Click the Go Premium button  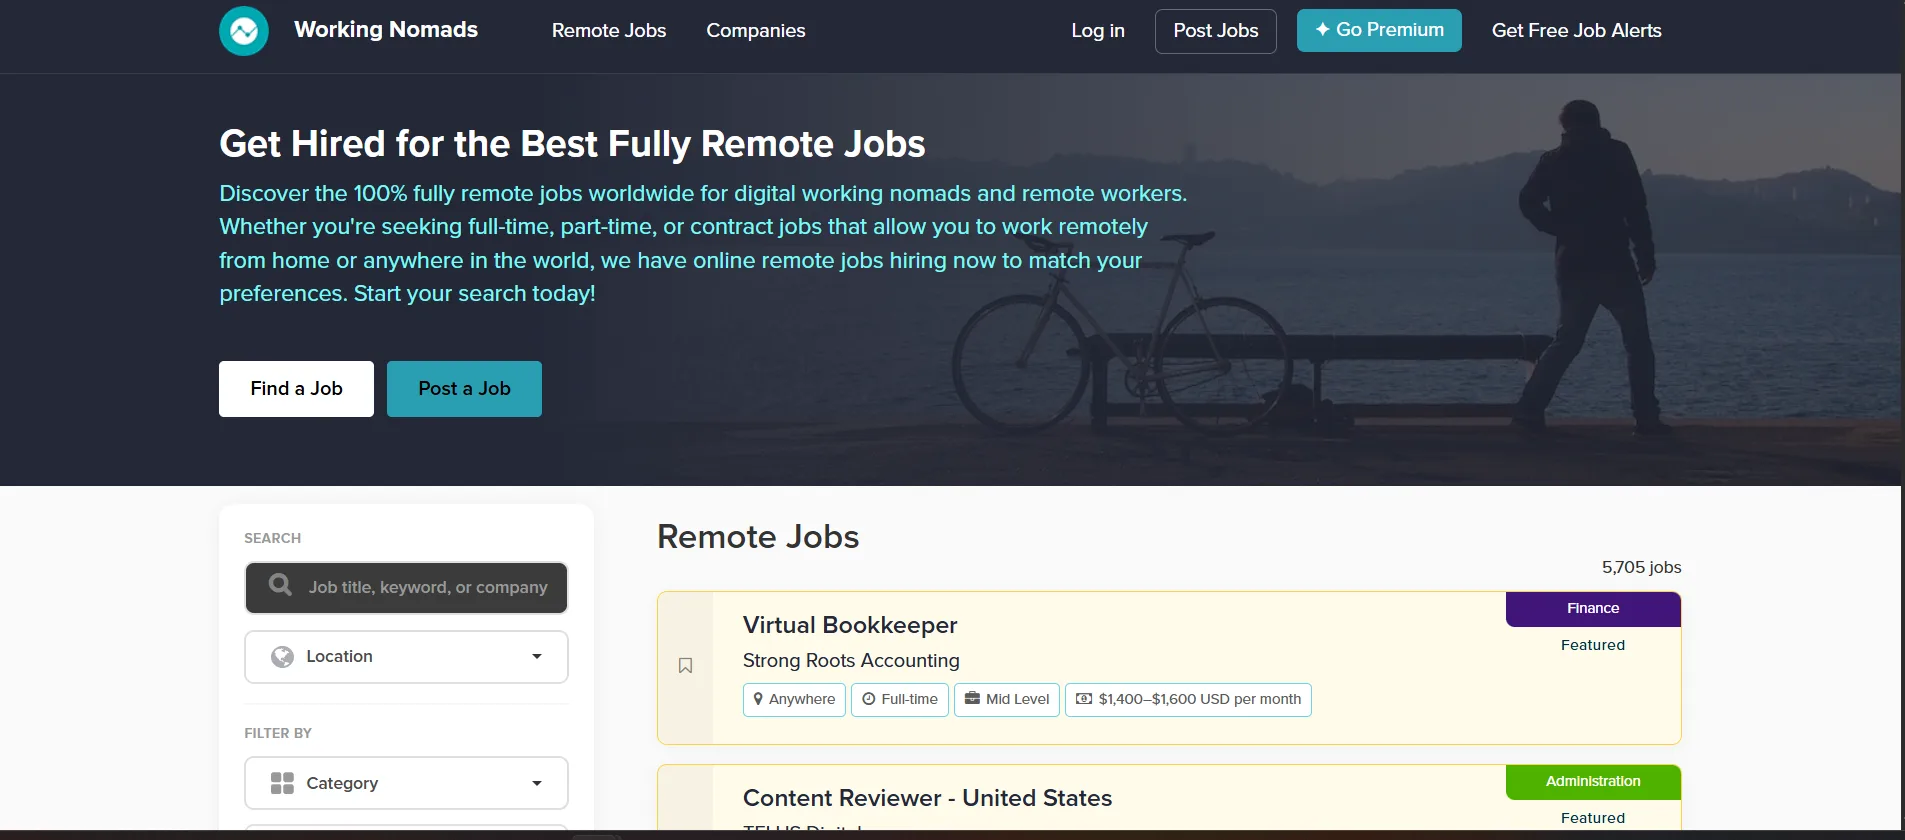[x=1379, y=30]
